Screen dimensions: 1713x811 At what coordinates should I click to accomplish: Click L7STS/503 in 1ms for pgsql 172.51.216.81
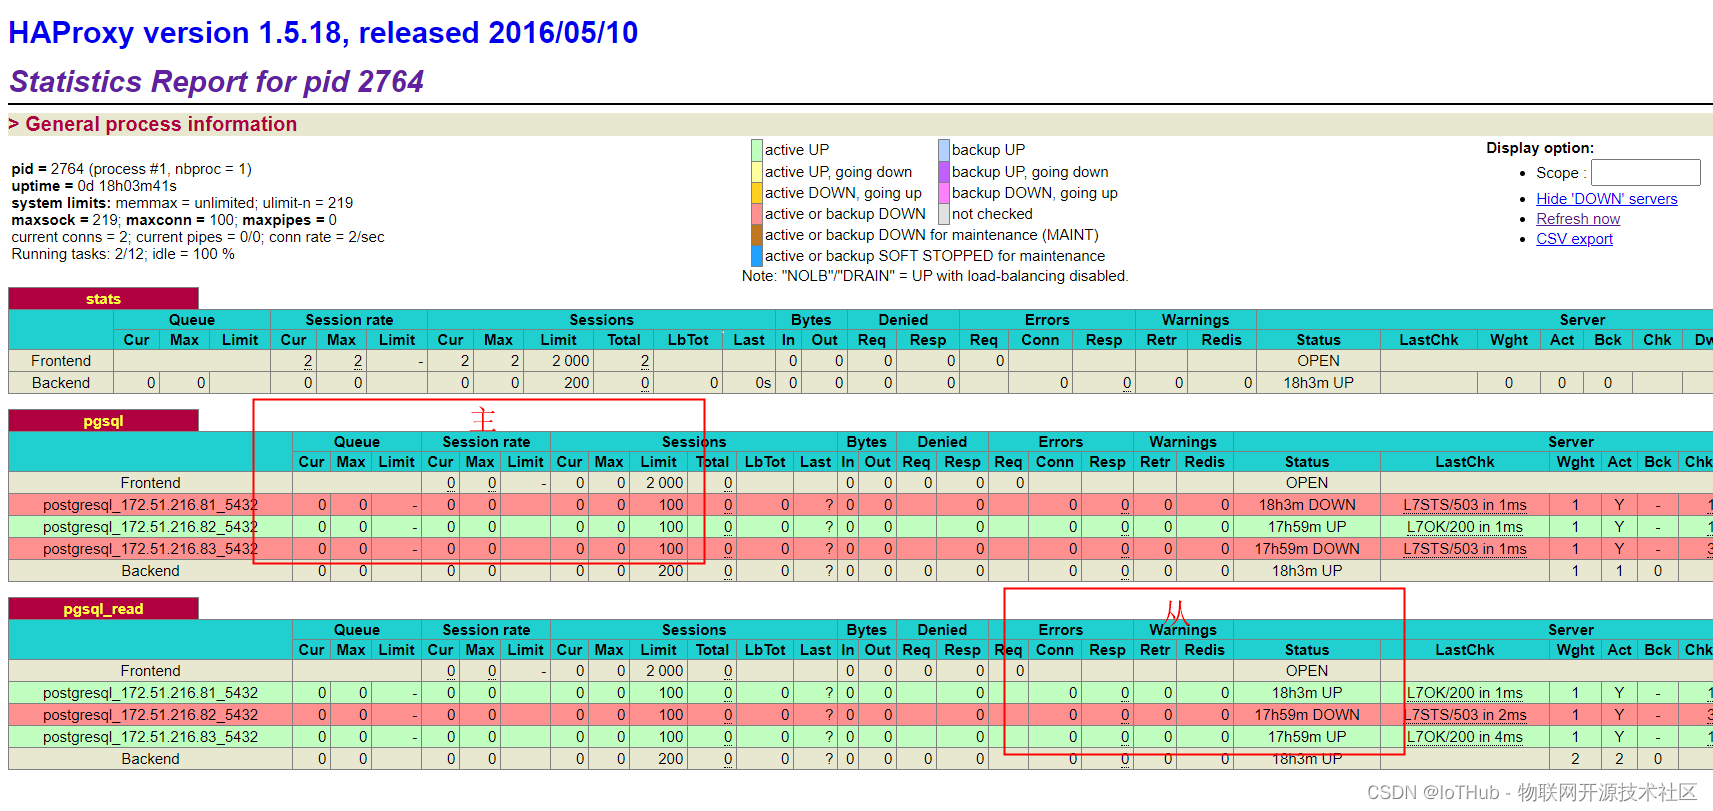pos(1464,505)
